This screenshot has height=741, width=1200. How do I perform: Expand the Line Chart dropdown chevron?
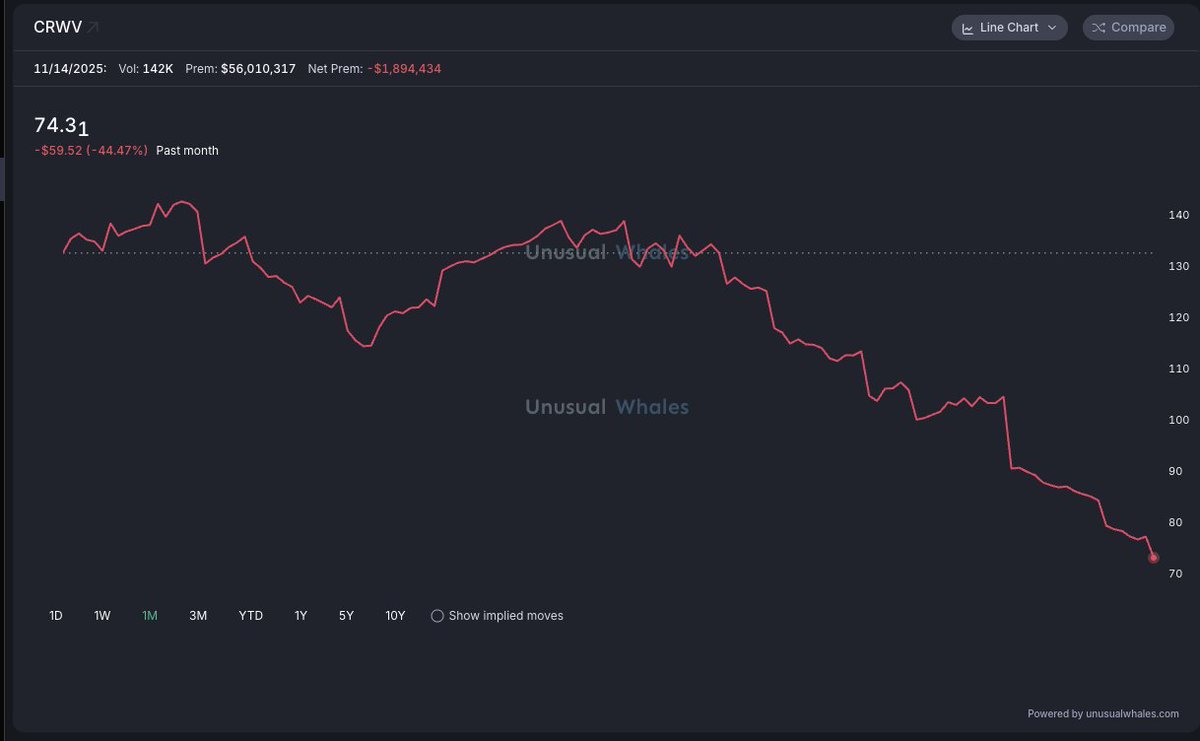(x=1052, y=28)
